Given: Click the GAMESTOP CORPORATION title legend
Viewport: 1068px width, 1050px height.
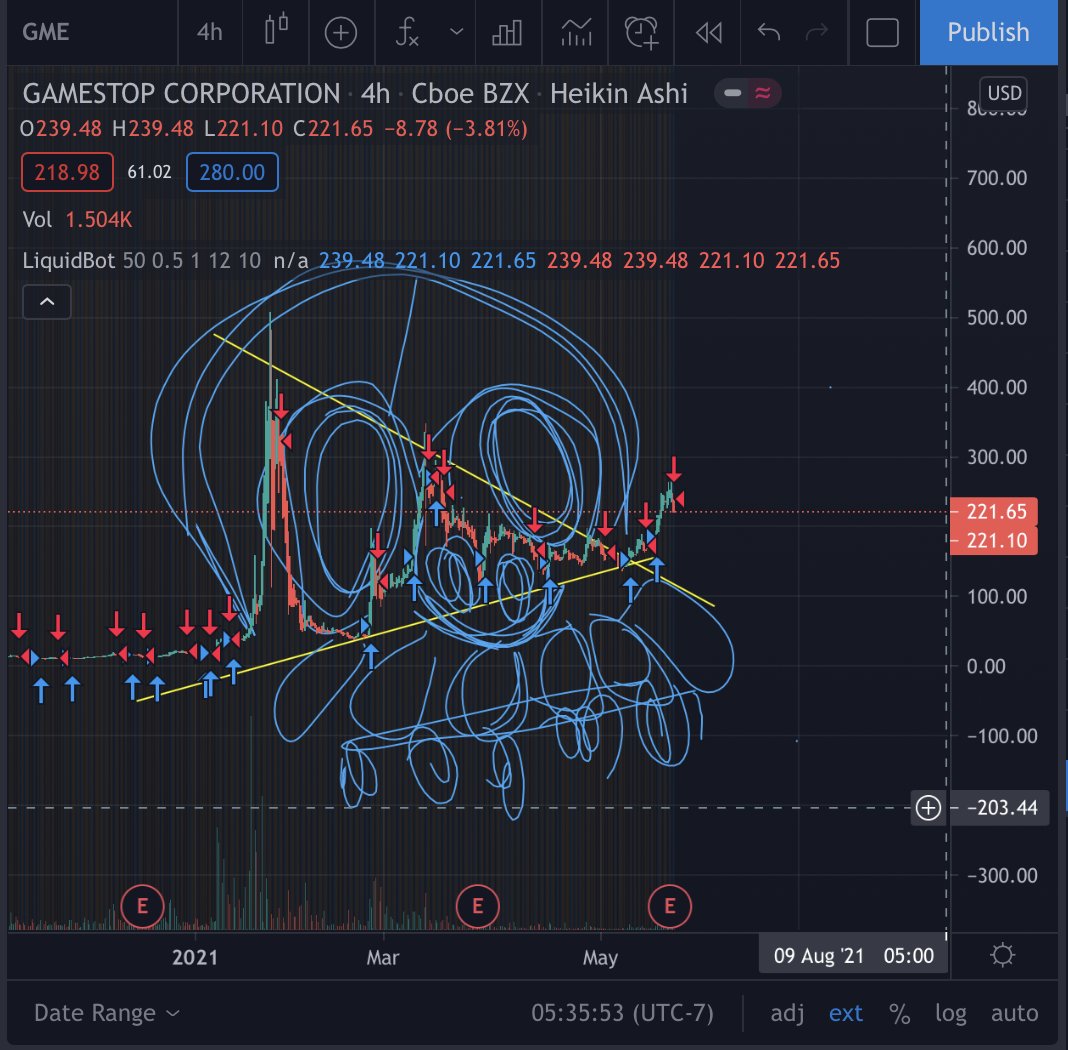Looking at the screenshot, I should pos(181,93).
